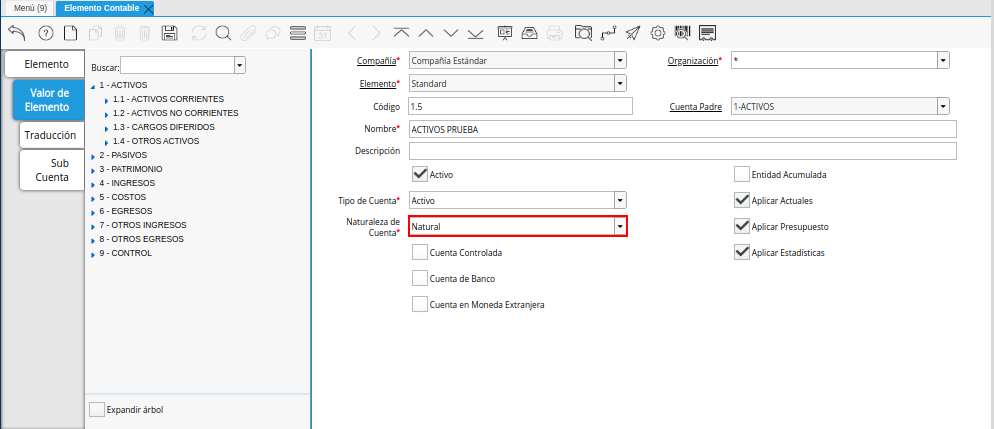The image size is (994, 429).
Task: Create a new record with blank page icon
Action: click(x=71, y=33)
